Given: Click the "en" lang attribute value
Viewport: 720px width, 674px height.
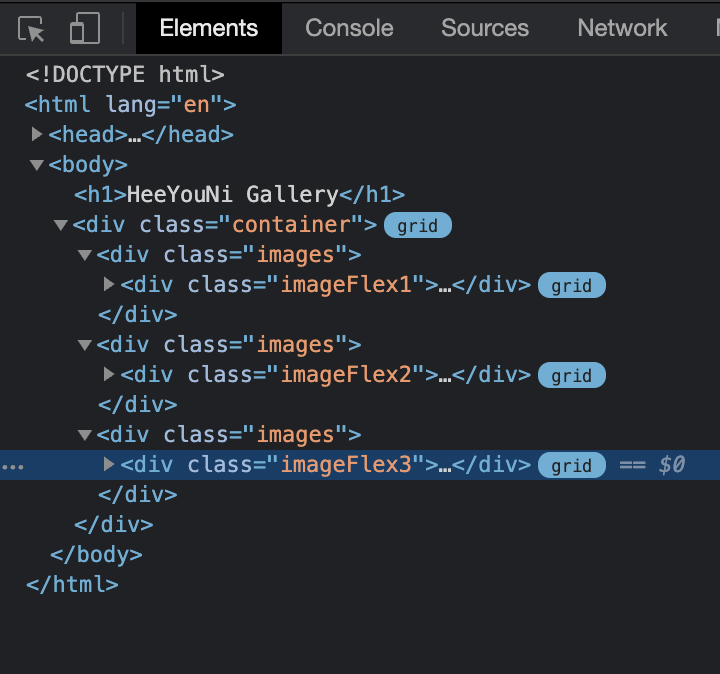Looking at the screenshot, I should 197,105.
